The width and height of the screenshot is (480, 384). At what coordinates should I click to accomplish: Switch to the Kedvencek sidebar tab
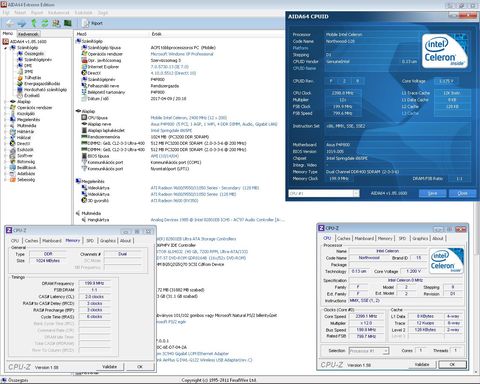click(x=28, y=34)
